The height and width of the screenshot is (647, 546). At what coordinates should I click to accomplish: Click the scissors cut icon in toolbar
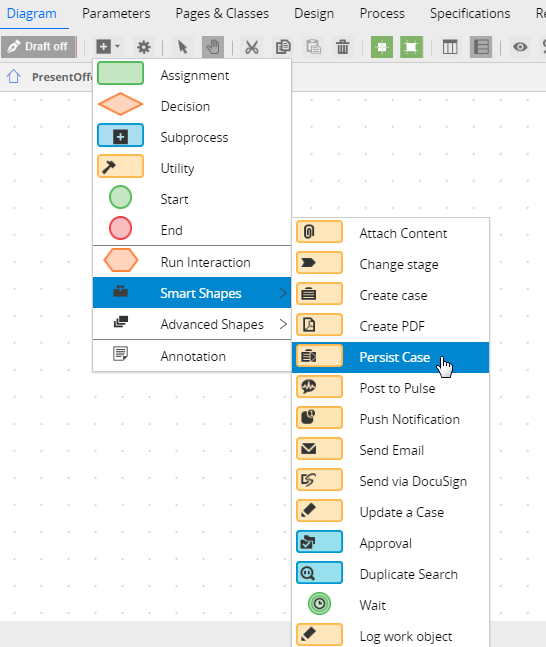[251, 47]
